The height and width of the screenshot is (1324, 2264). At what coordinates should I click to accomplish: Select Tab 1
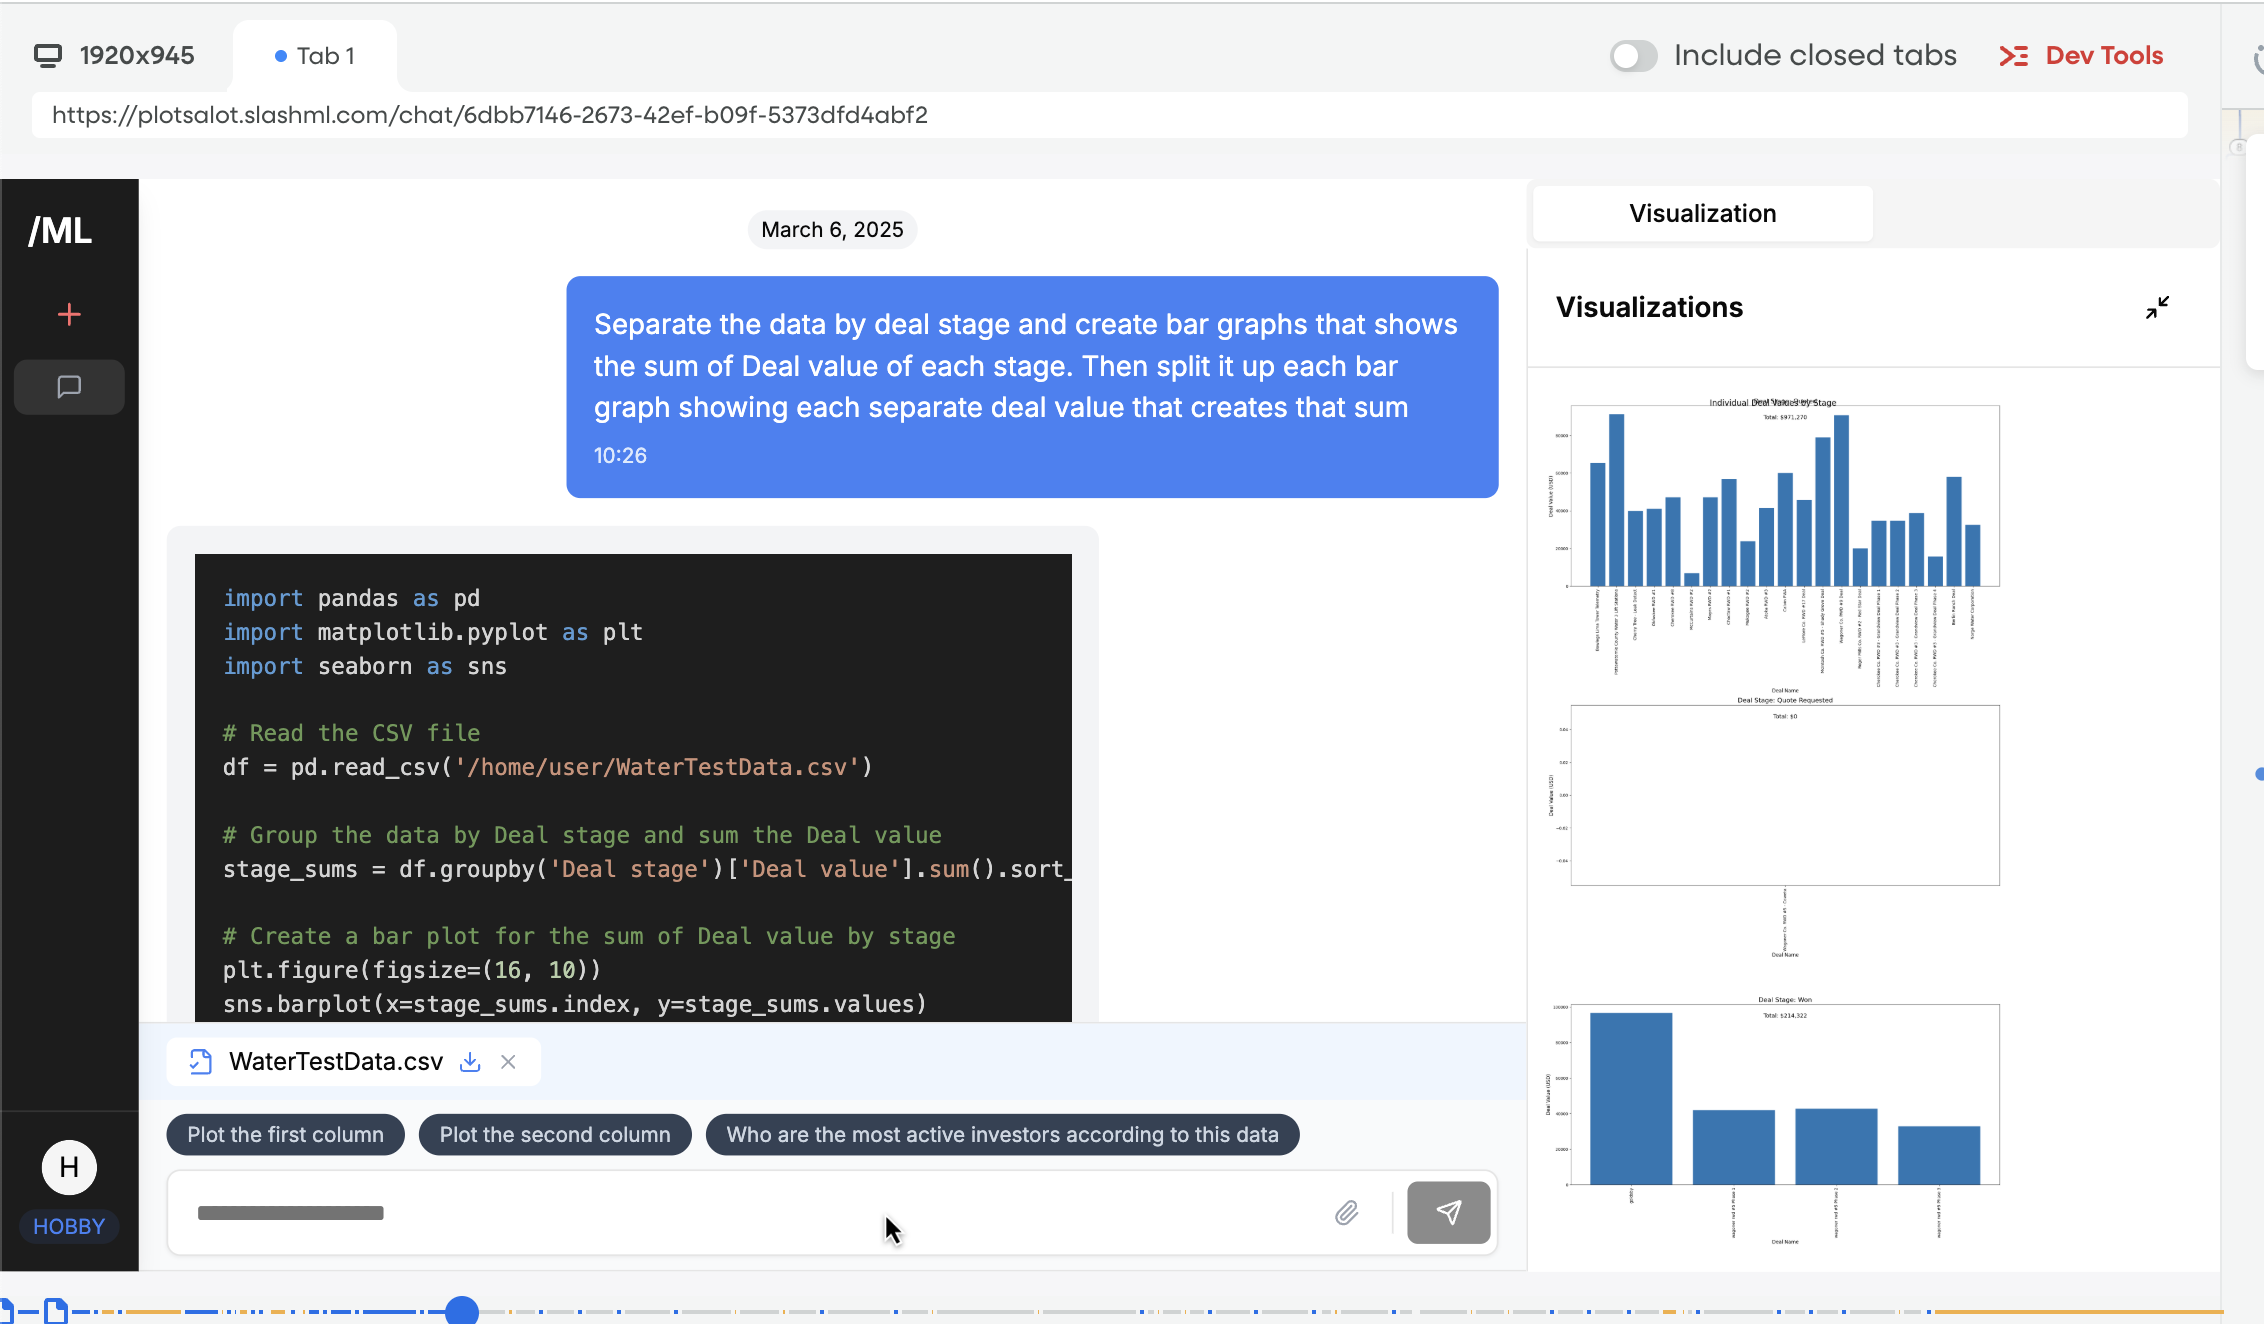tap(315, 56)
